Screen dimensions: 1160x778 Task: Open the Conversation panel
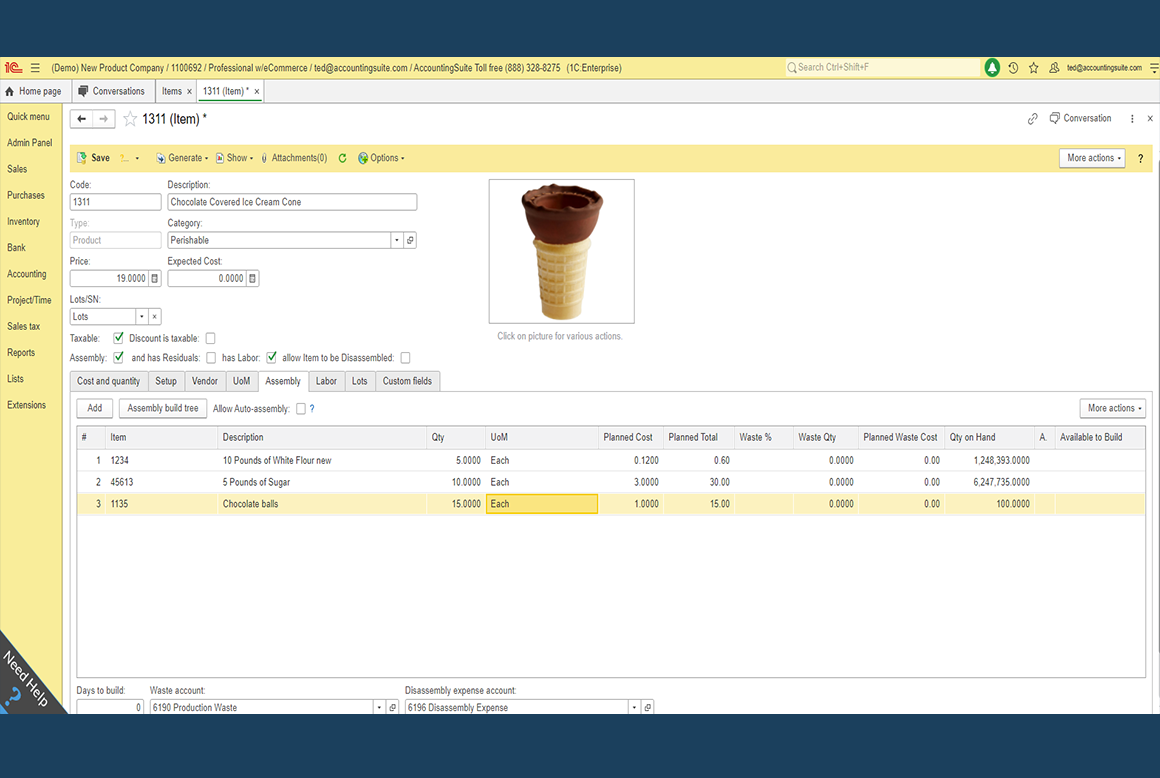tap(1080, 118)
